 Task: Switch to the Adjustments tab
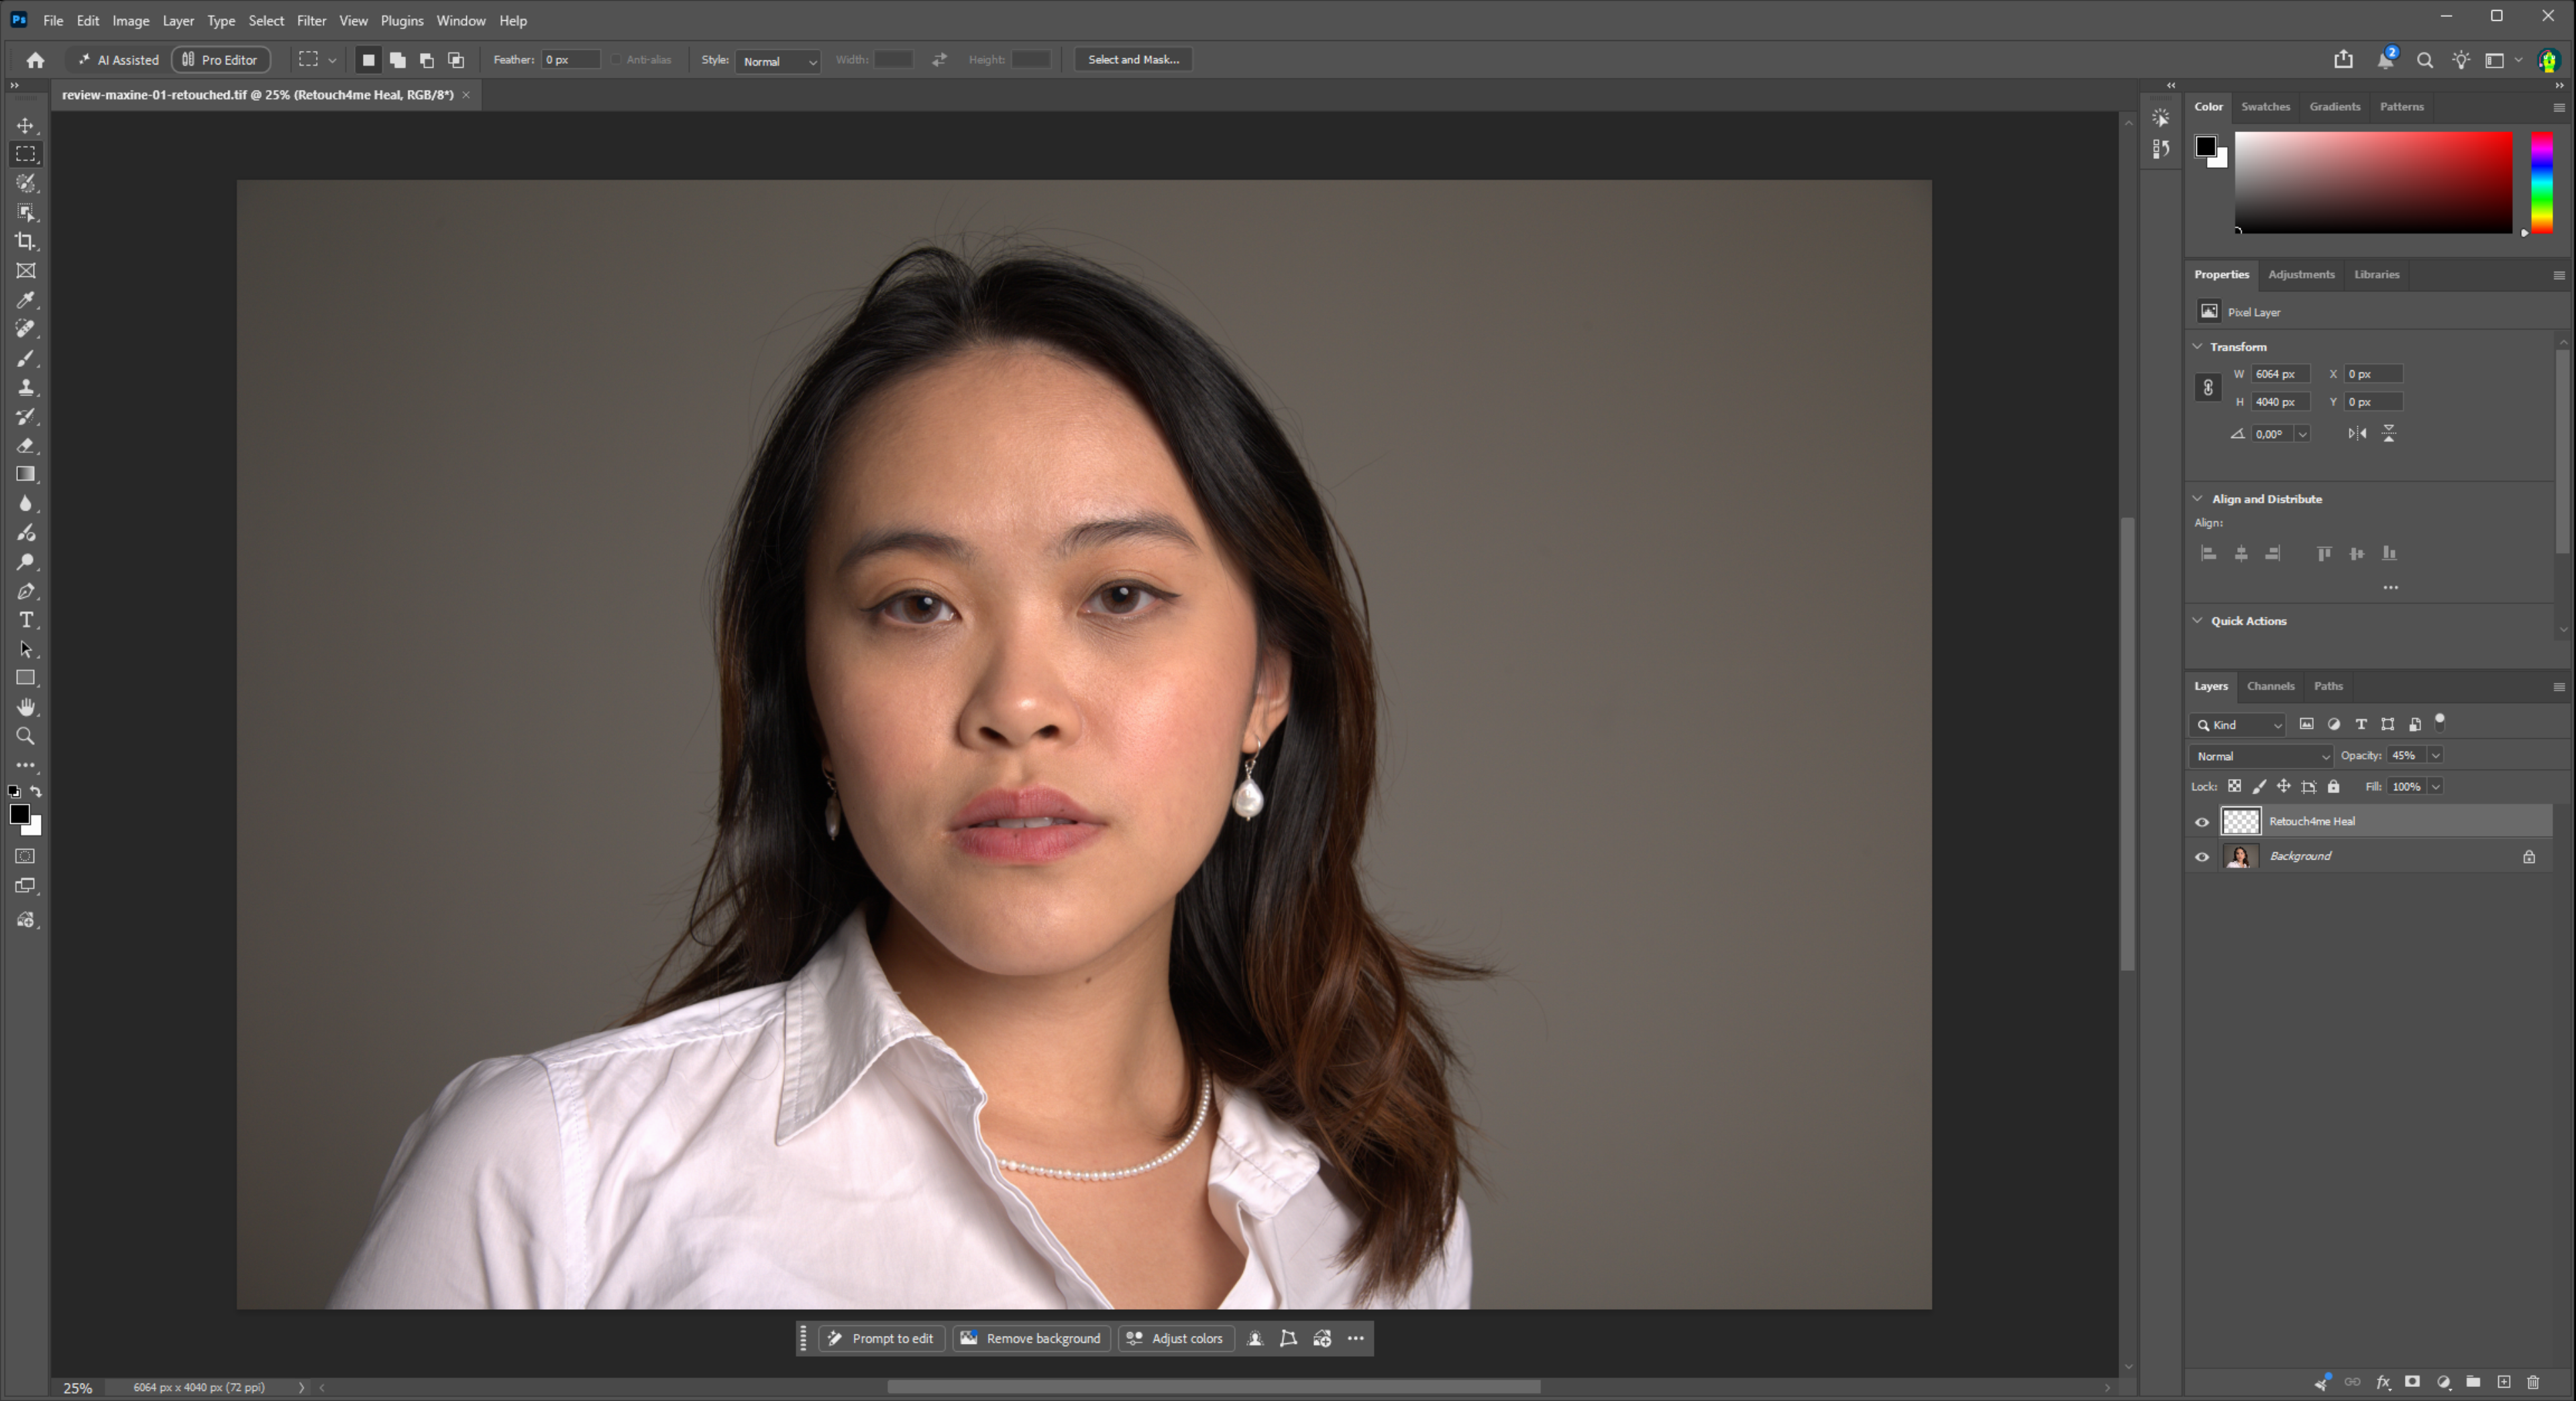(2301, 274)
